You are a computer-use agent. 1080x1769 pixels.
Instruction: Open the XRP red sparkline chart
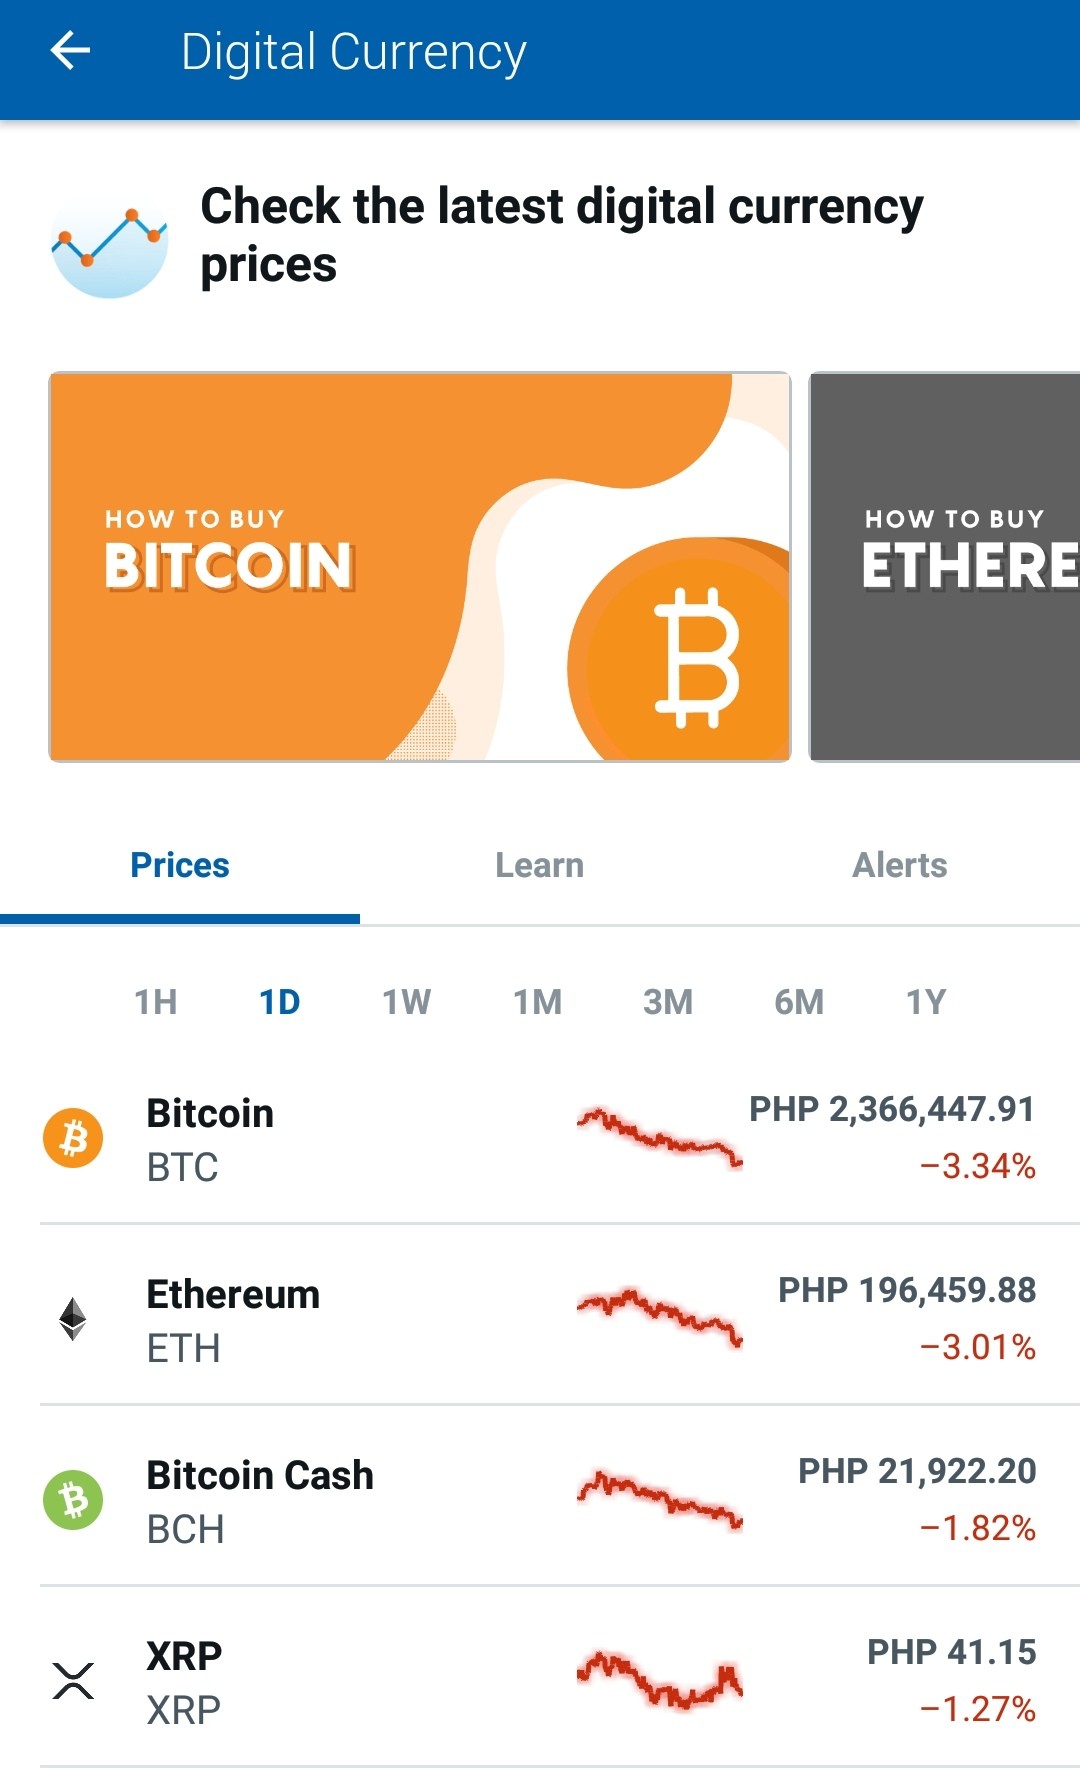(x=660, y=1681)
